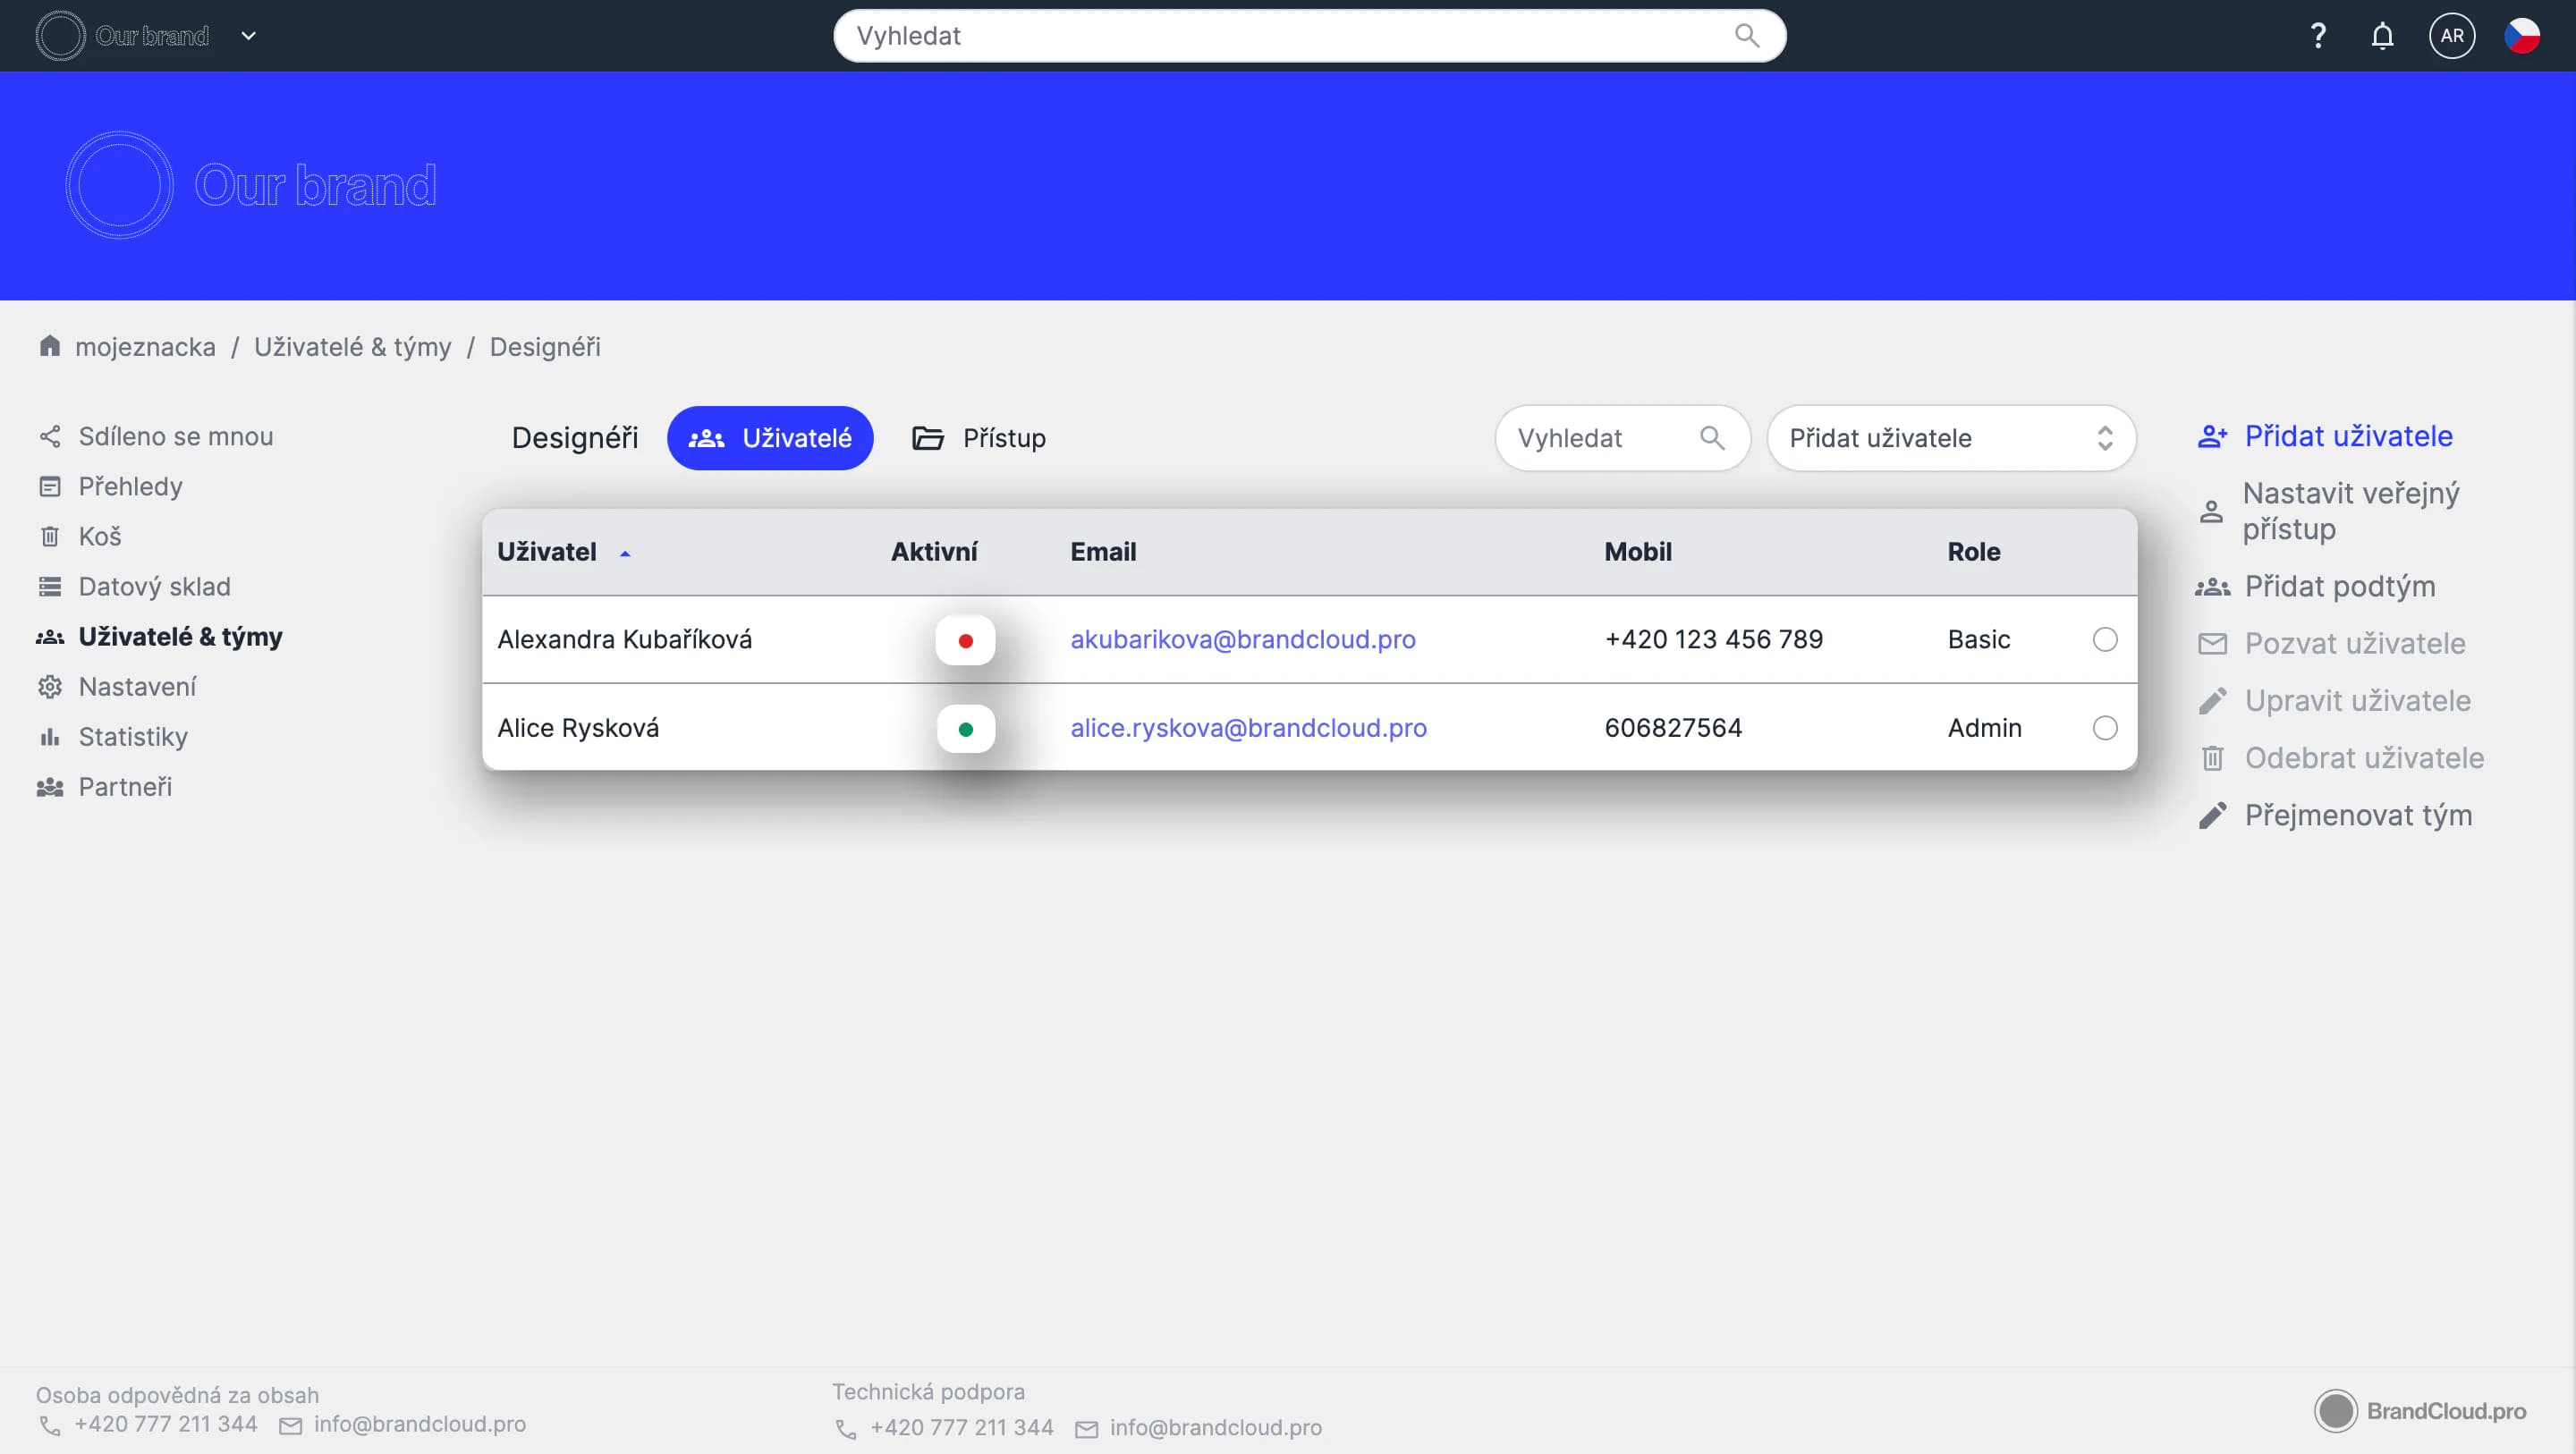Expand the Our brand dropdown chevron
2576x1454 pixels.
tap(249, 36)
